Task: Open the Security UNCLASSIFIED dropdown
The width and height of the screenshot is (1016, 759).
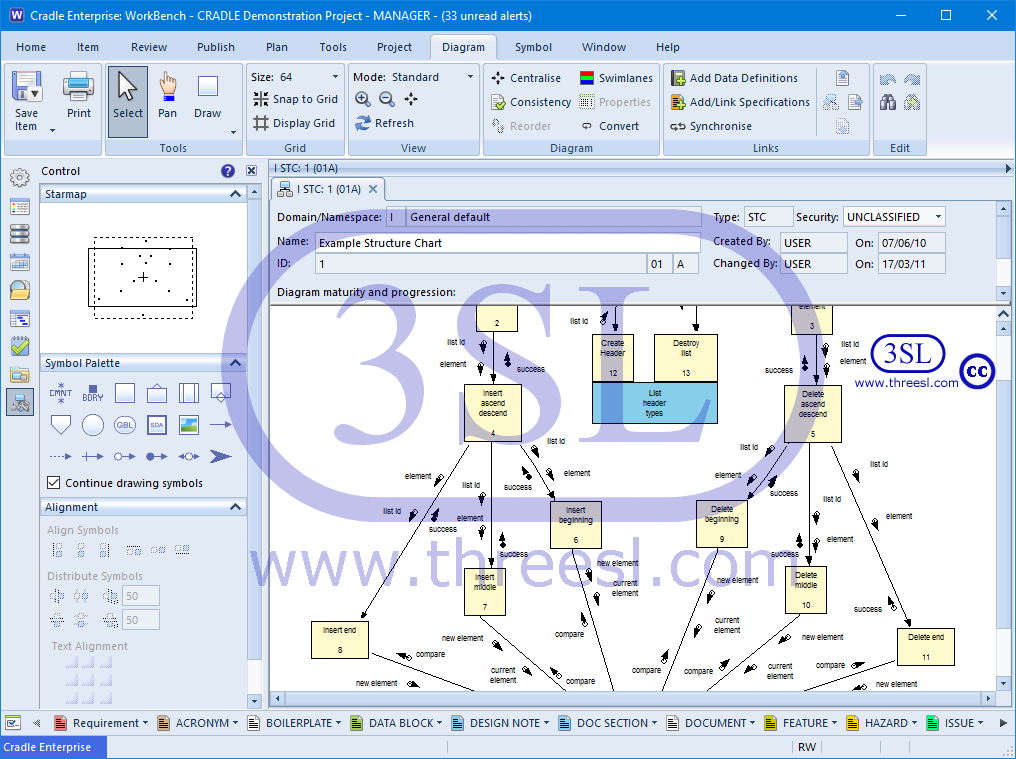Action: click(938, 216)
